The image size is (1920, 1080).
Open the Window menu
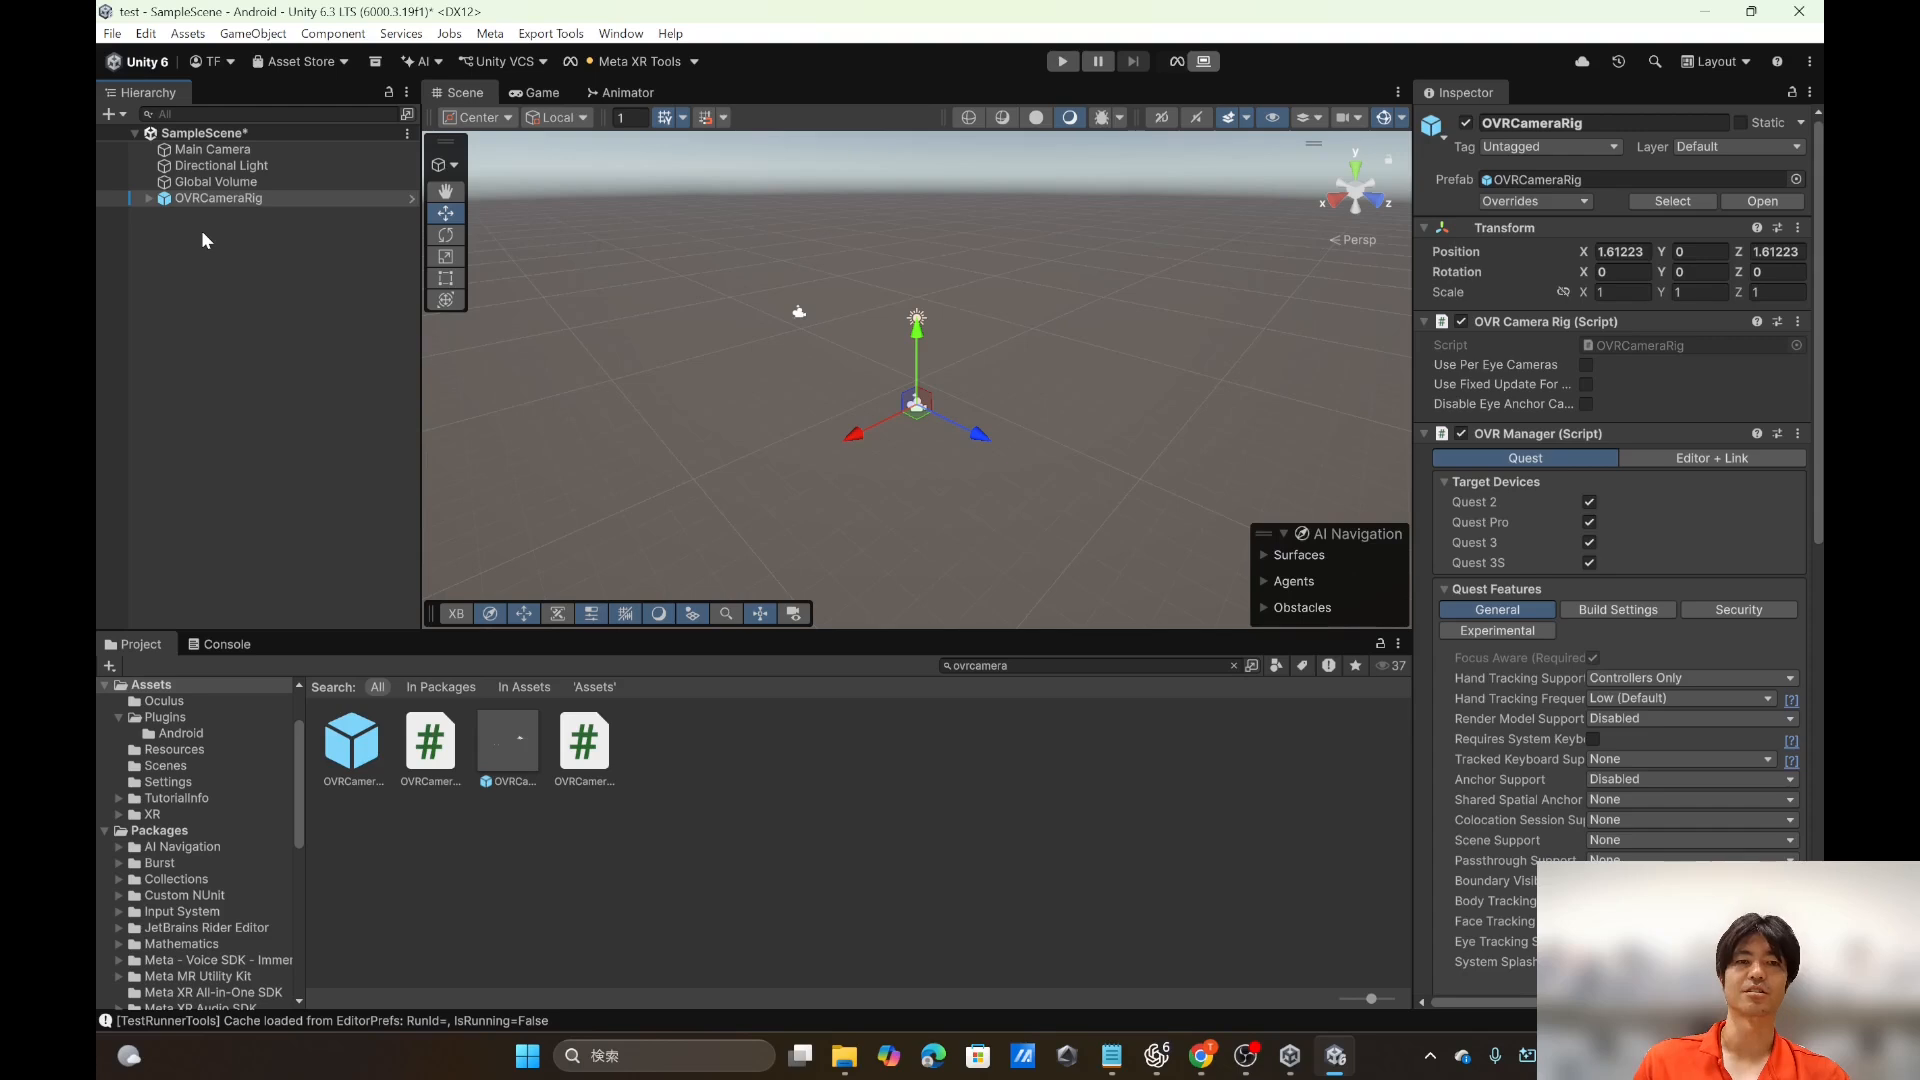pos(620,34)
